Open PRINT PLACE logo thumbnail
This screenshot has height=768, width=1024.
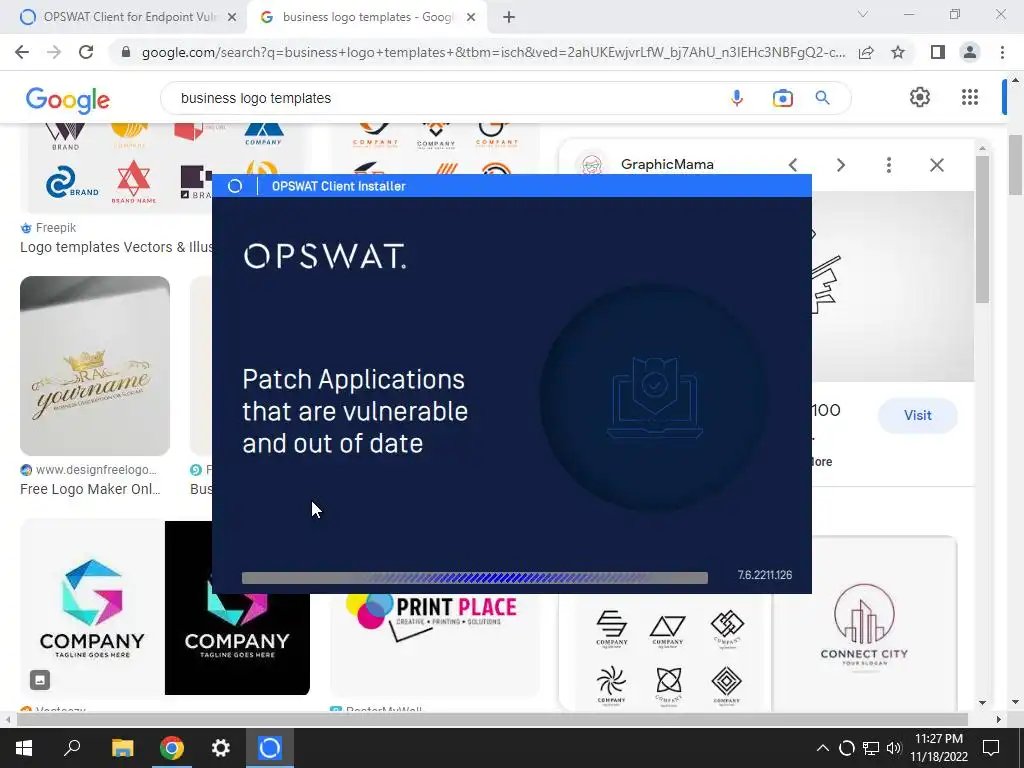tap(434, 645)
